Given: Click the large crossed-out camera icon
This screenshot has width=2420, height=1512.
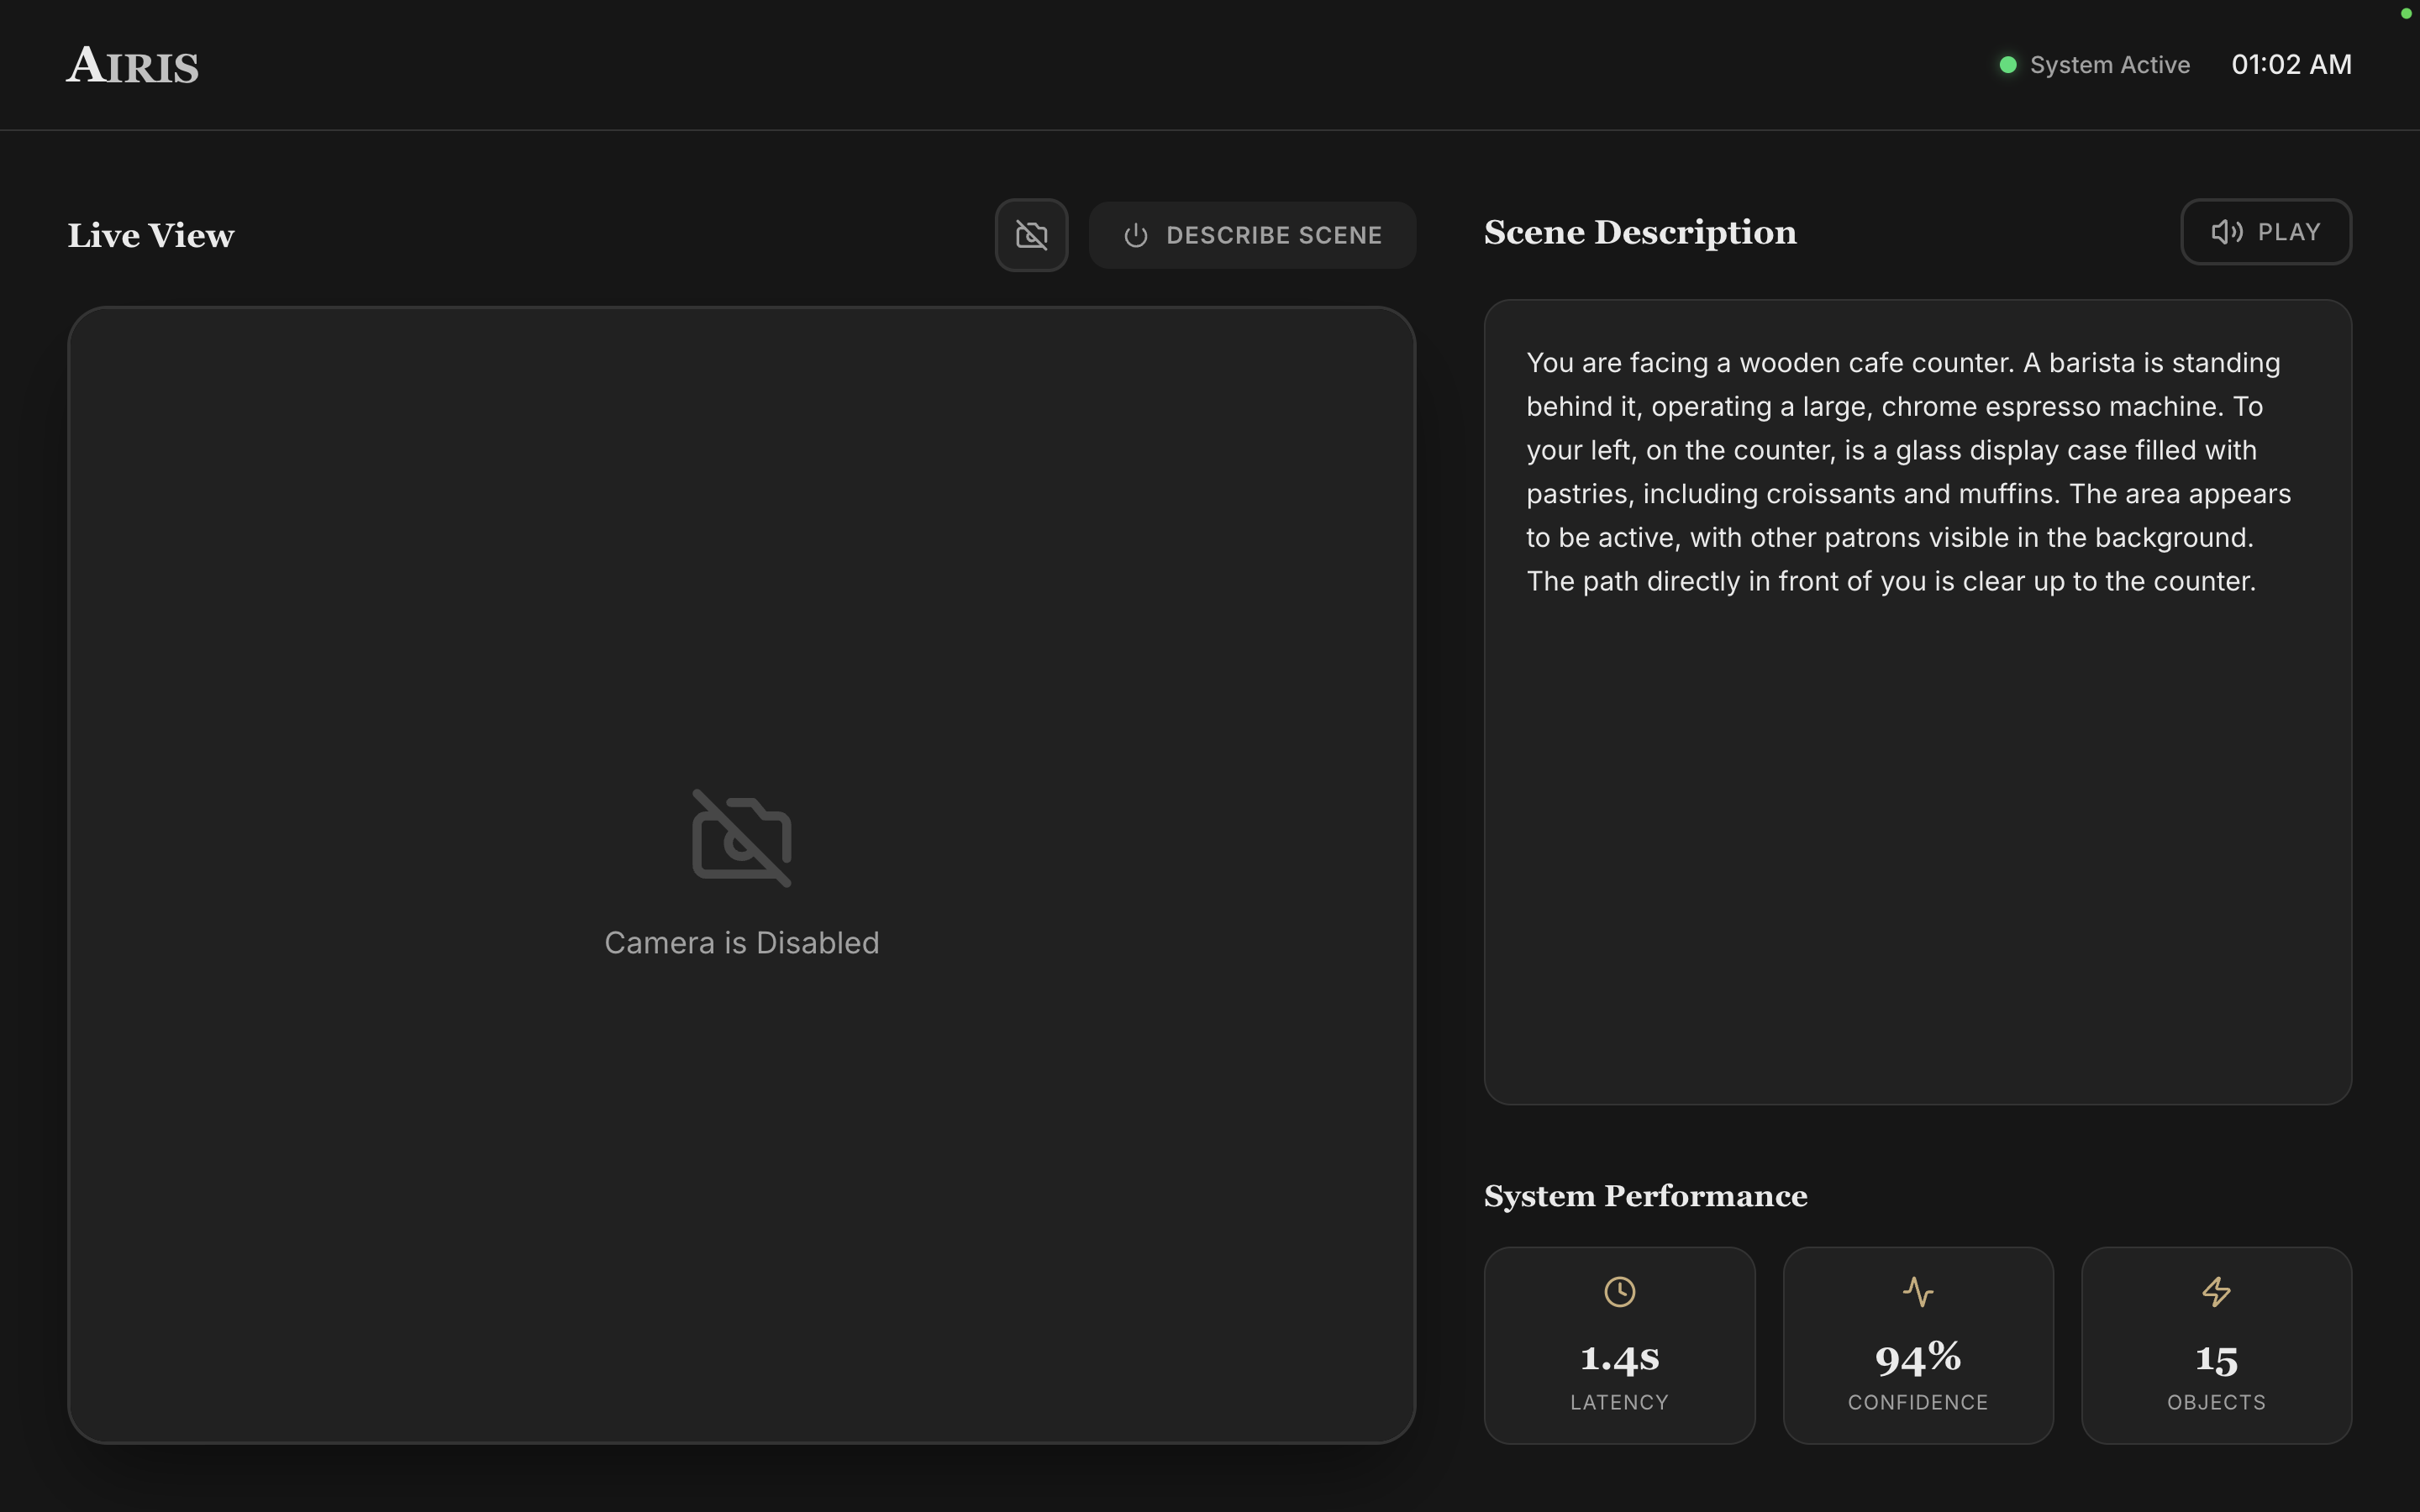Looking at the screenshot, I should pos(741,838).
